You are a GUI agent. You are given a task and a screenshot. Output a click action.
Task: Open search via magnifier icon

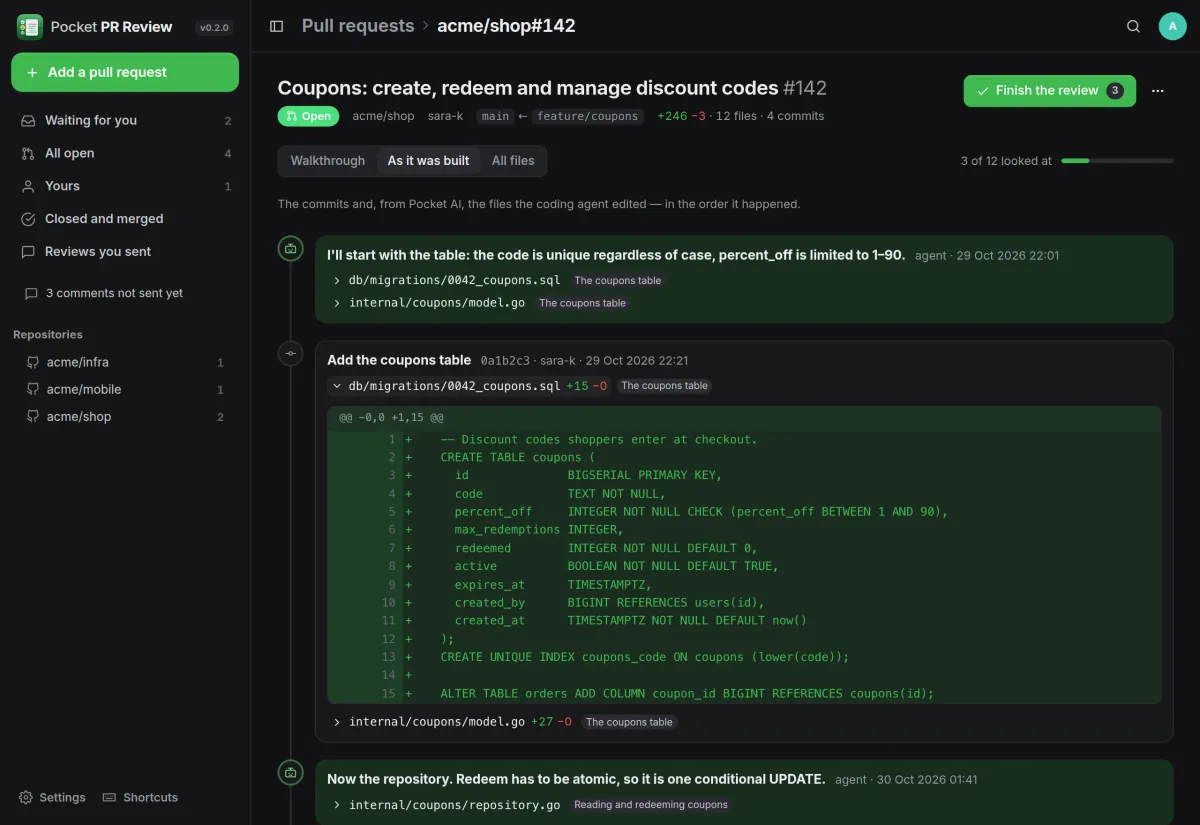pos(1133,26)
